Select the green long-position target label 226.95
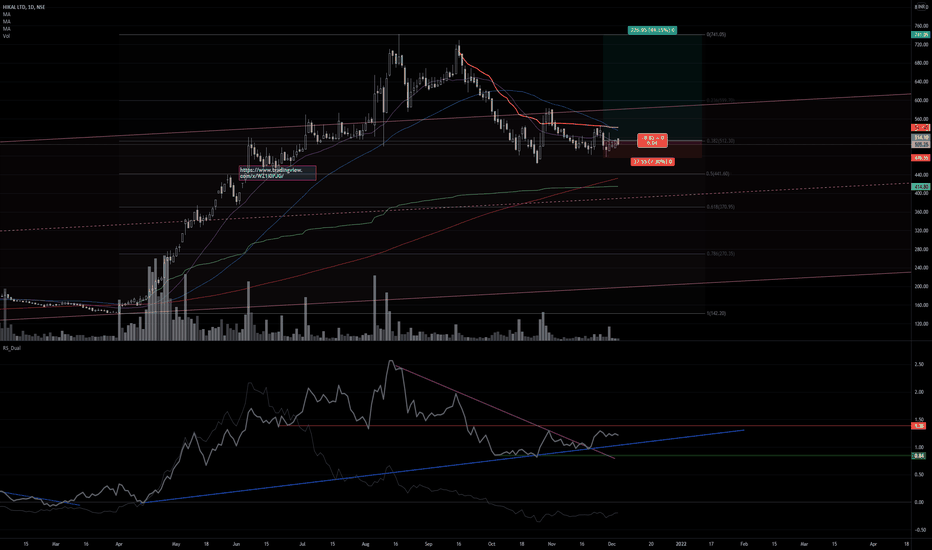932x550 pixels. (652, 30)
